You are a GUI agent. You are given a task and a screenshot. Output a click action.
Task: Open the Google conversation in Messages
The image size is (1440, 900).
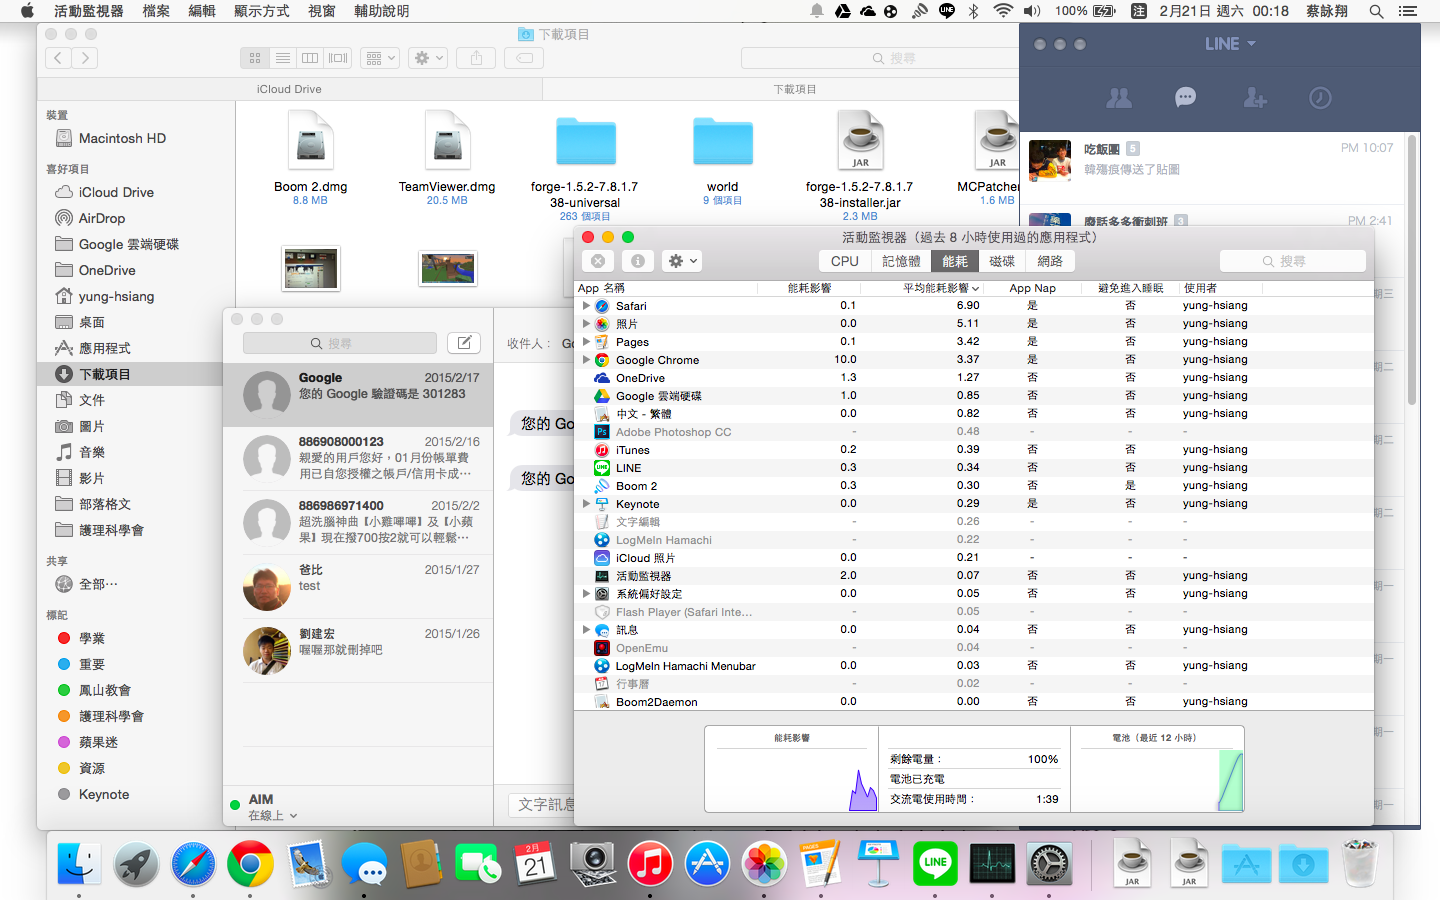tap(358, 394)
